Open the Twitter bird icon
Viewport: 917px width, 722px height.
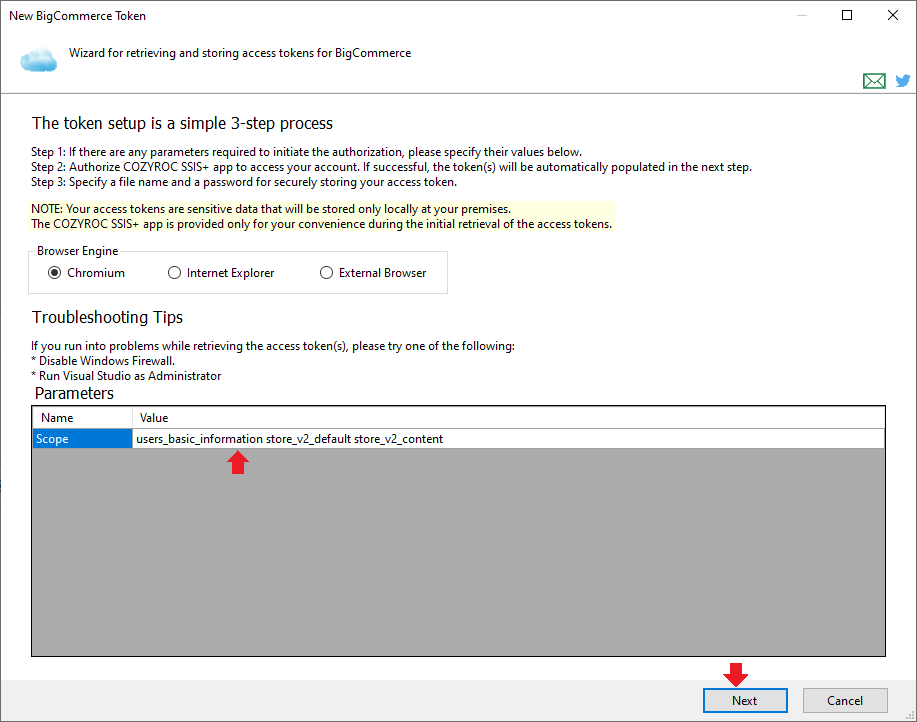pyautogui.click(x=903, y=80)
